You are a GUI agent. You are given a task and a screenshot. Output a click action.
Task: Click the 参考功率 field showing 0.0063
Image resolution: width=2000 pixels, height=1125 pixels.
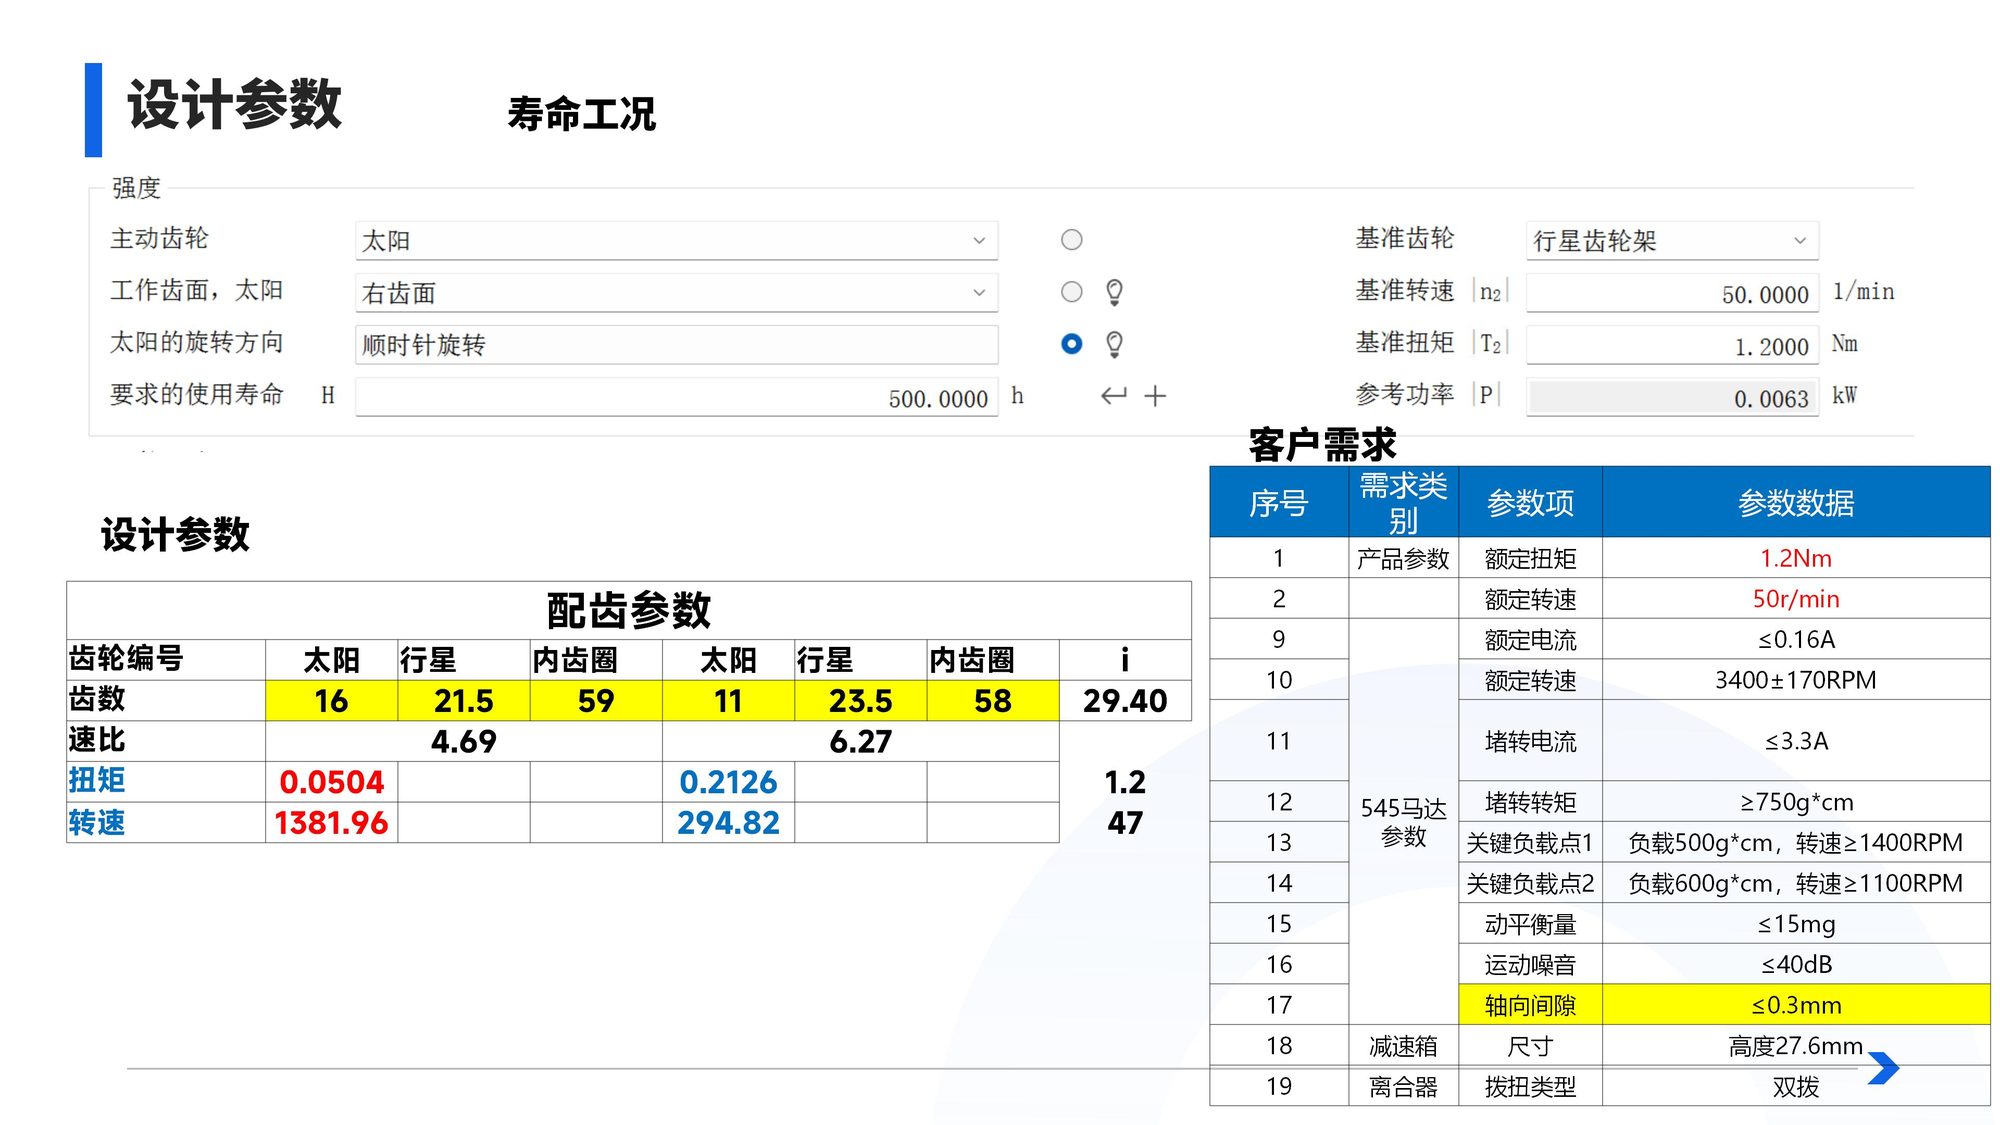pos(1672,397)
